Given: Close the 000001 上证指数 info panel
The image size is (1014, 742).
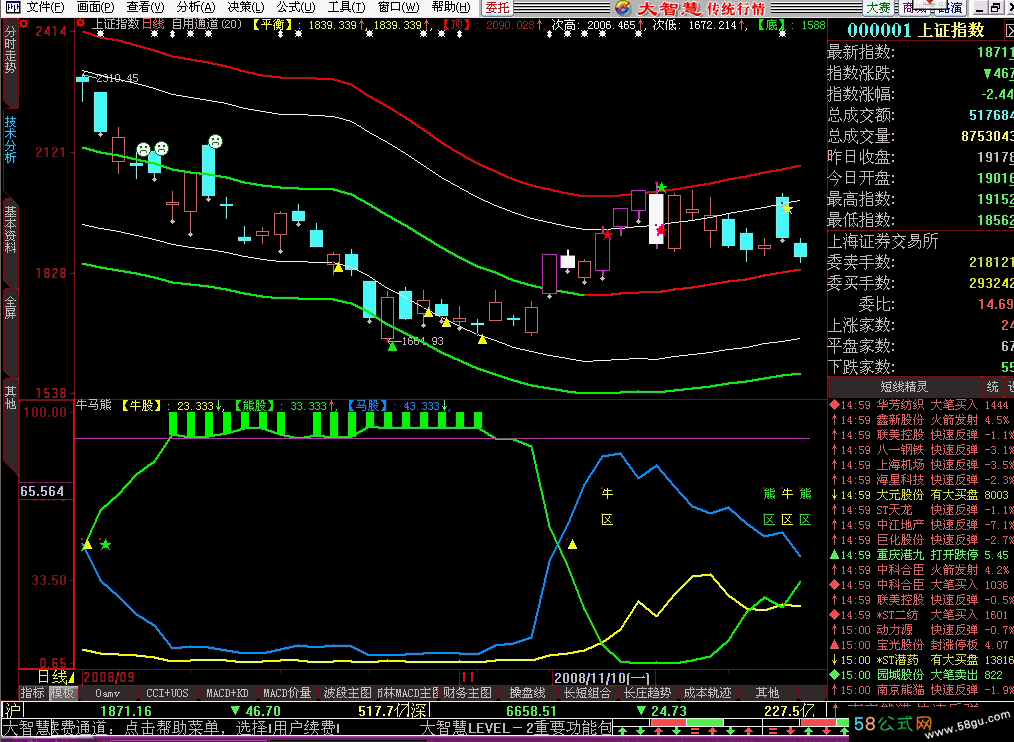Looking at the screenshot, I should (x=1009, y=30).
